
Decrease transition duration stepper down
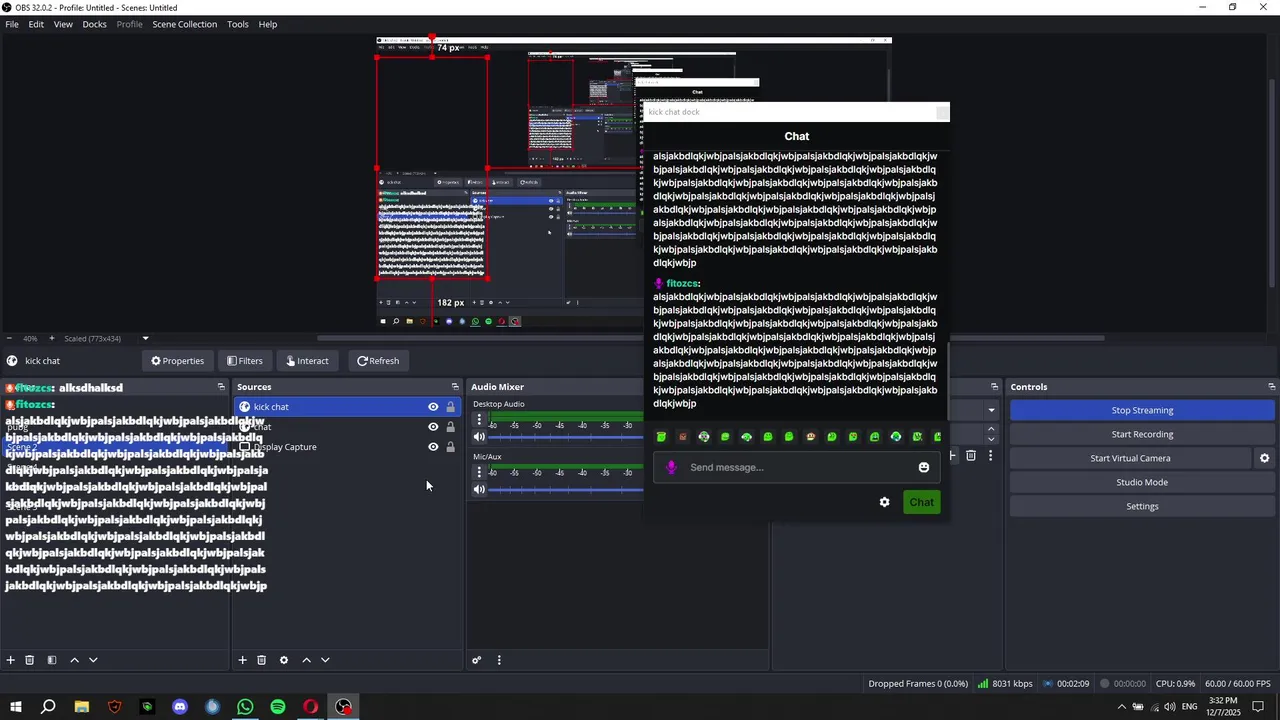click(x=991, y=439)
